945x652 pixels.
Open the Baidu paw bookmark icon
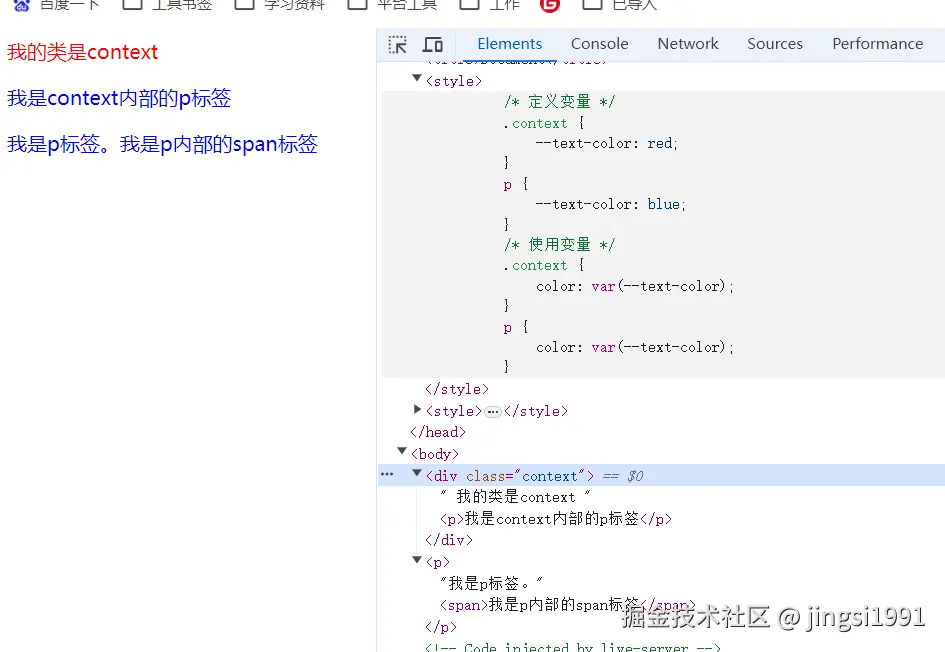pyautogui.click(x=22, y=5)
